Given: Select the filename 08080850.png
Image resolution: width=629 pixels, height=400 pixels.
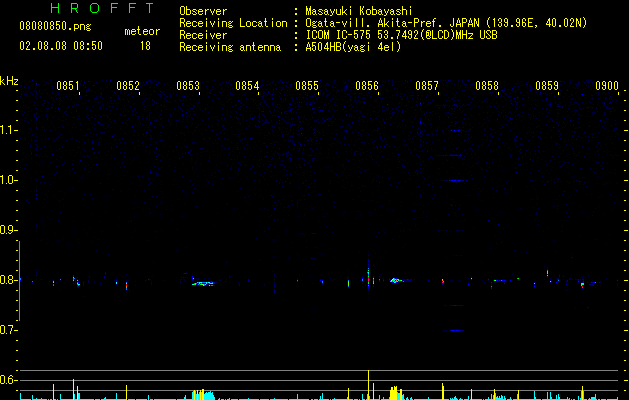Looking at the screenshot, I should [55, 27].
